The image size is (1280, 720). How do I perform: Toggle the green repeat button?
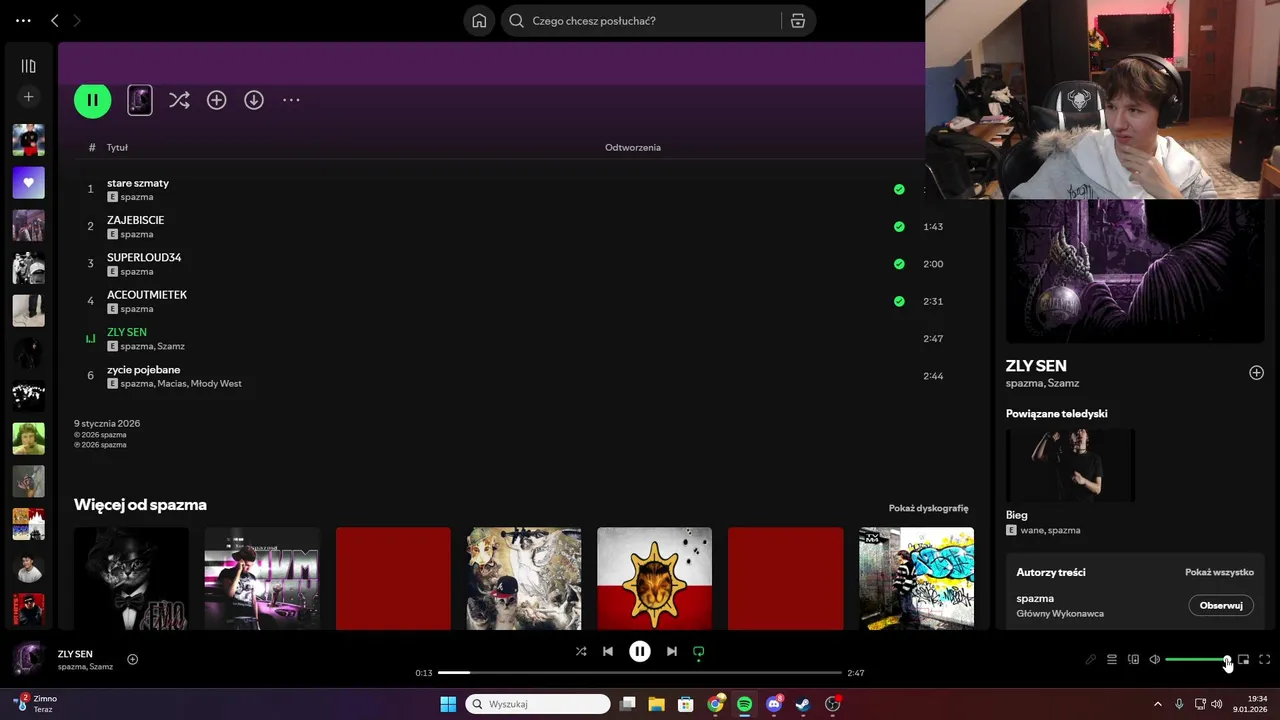[699, 652]
